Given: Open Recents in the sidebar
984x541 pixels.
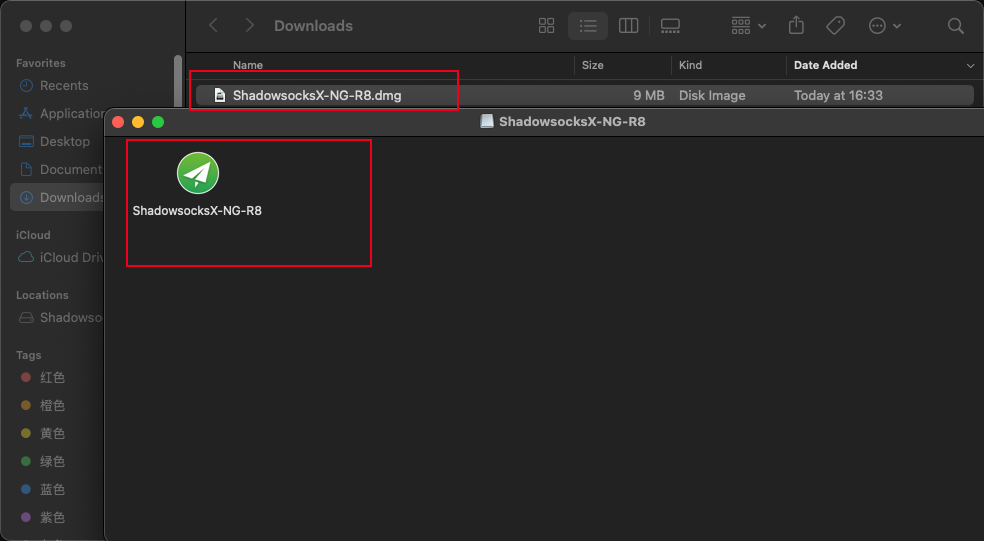Looking at the screenshot, I should (64, 86).
